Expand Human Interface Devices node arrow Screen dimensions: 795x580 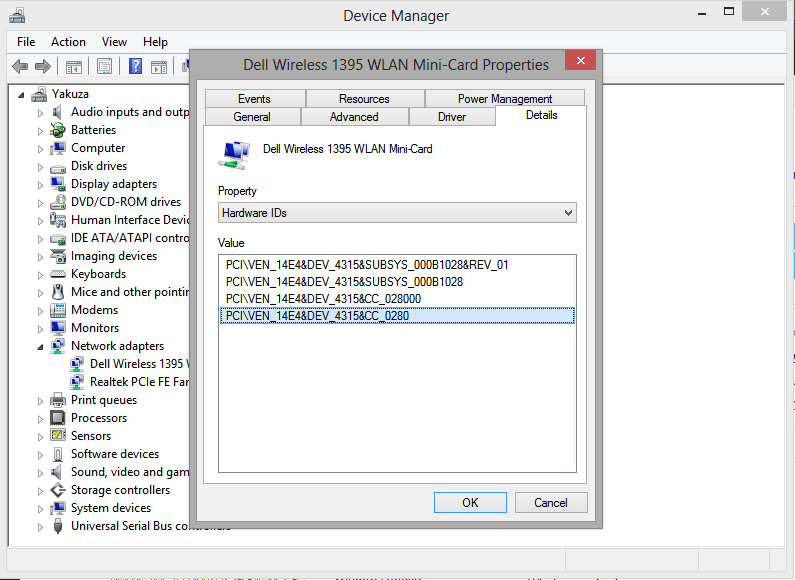(40, 221)
